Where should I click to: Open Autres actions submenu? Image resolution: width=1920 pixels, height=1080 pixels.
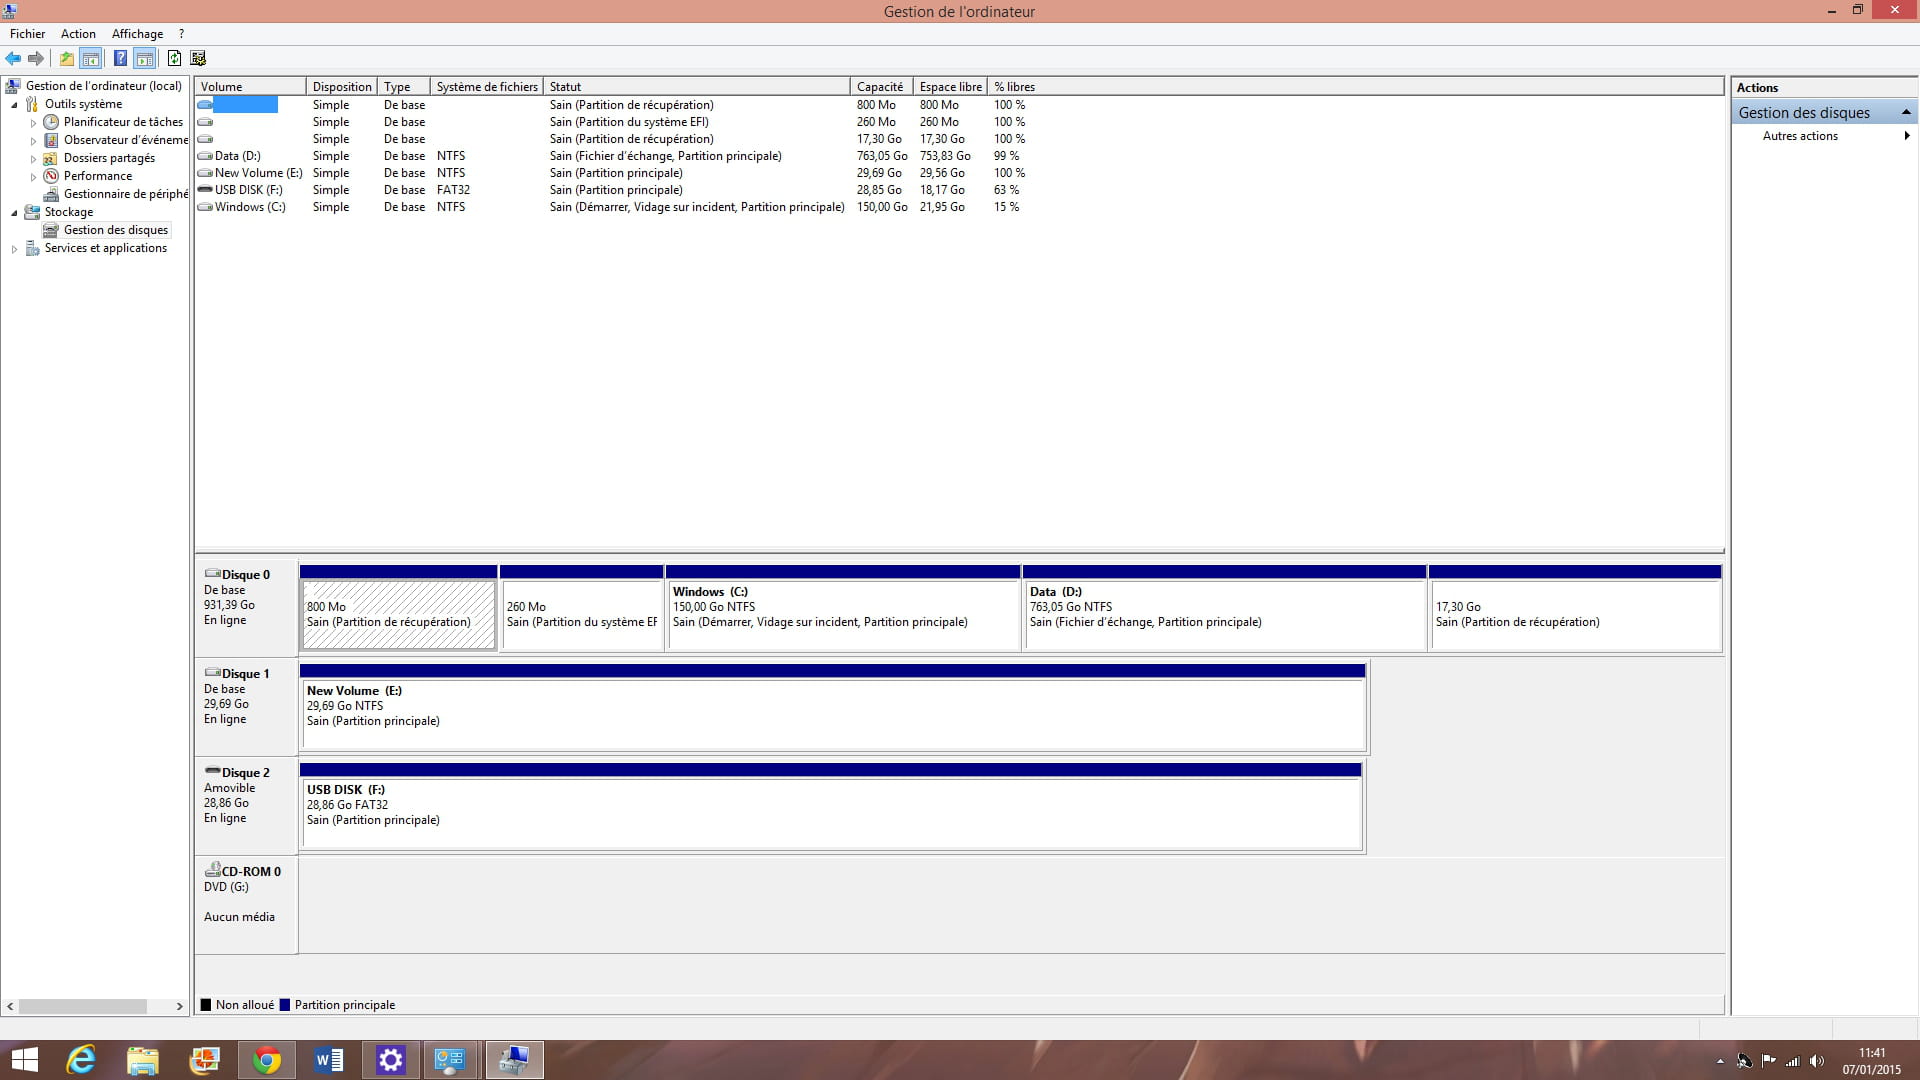coord(1800,136)
